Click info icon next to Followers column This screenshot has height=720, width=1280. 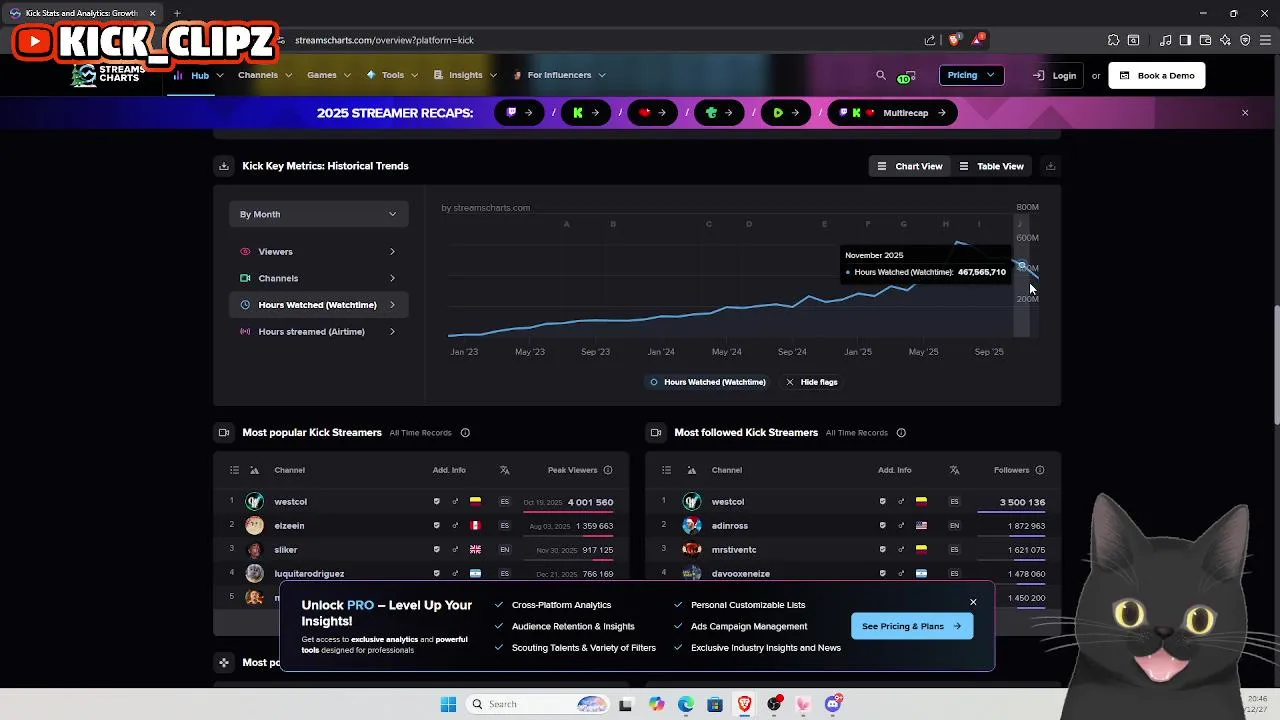click(1040, 470)
